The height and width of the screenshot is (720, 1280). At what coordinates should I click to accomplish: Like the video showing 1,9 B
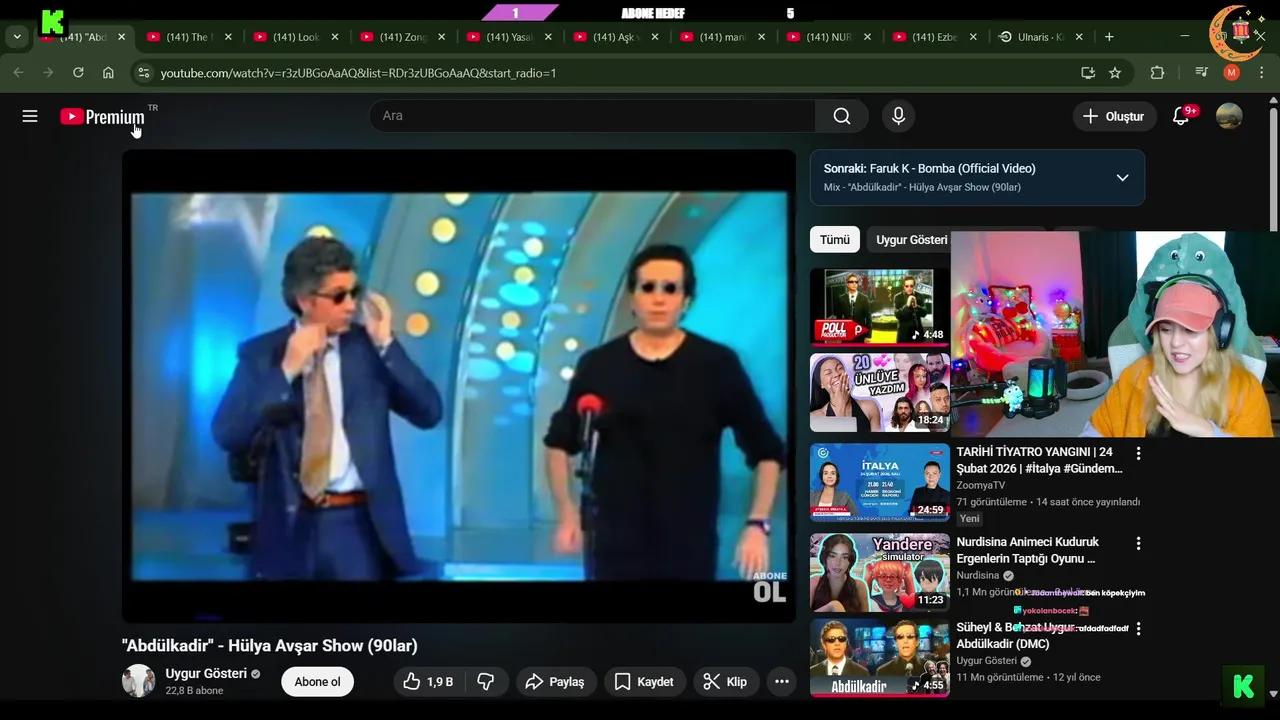pos(428,682)
